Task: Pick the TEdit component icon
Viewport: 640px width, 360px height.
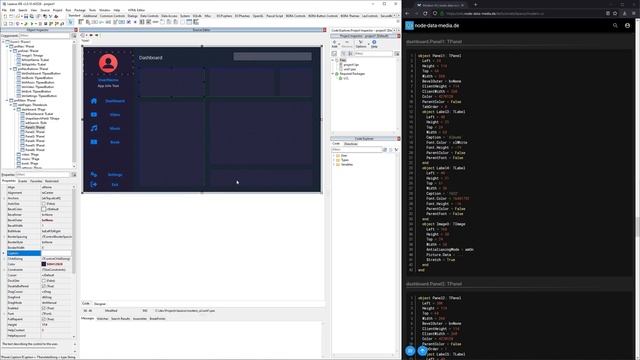Action: [108, 22]
